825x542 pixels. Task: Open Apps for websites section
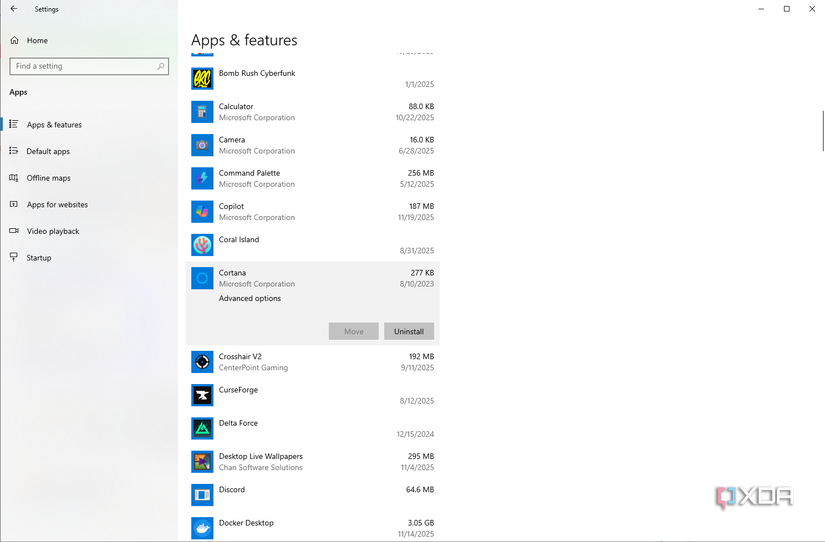[x=57, y=205]
